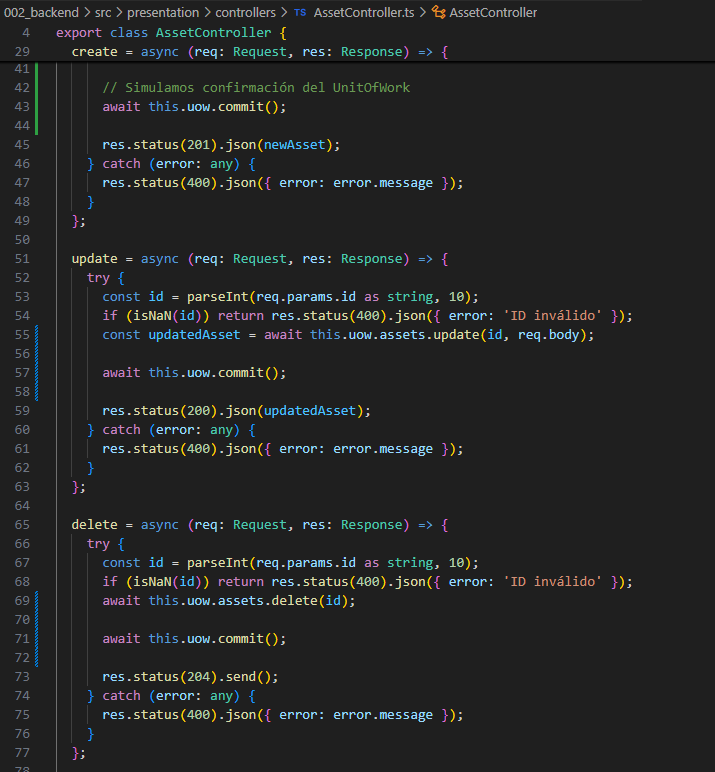
Task: Jump to sticky line 'export class AssetController'
Action: (171, 32)
